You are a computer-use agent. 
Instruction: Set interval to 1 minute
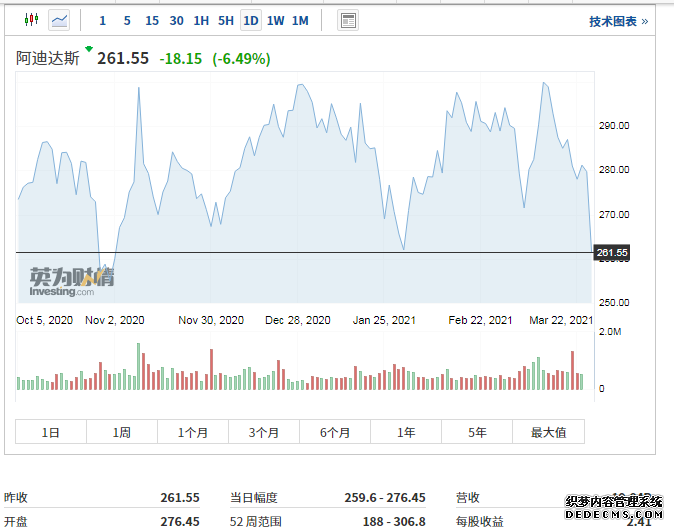(x=102, y=21)
